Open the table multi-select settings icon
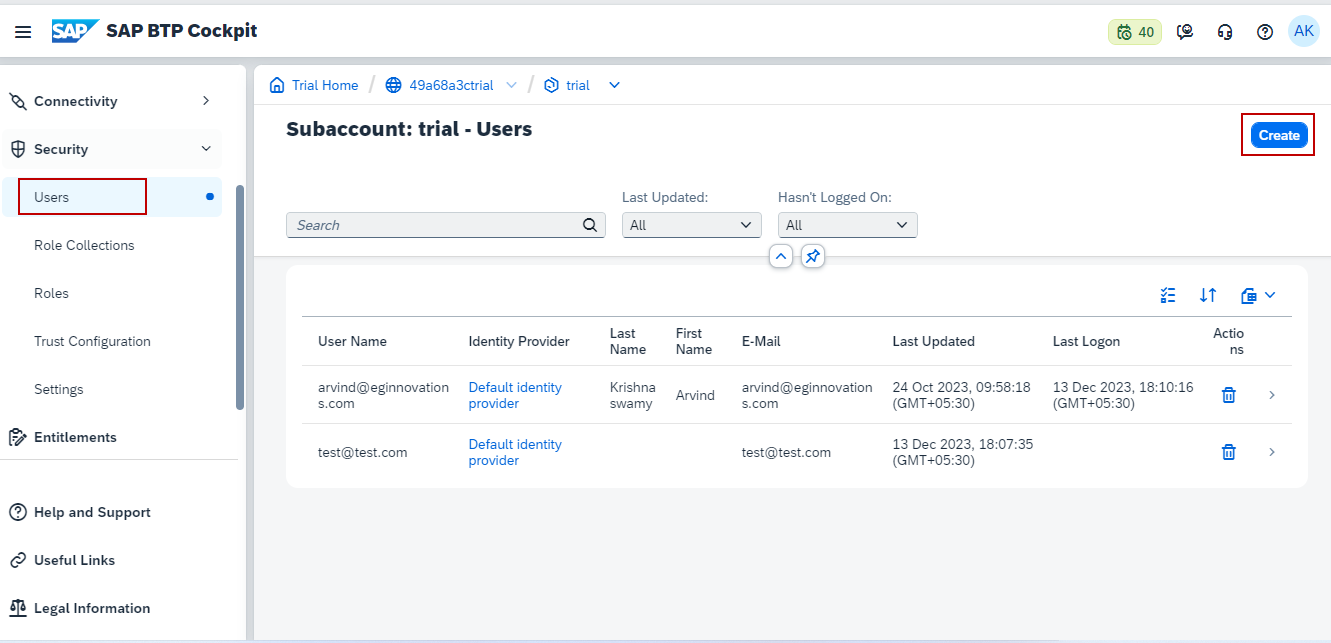The image size is (1331, 643). pyautogui.click(x=1168, y=295)
